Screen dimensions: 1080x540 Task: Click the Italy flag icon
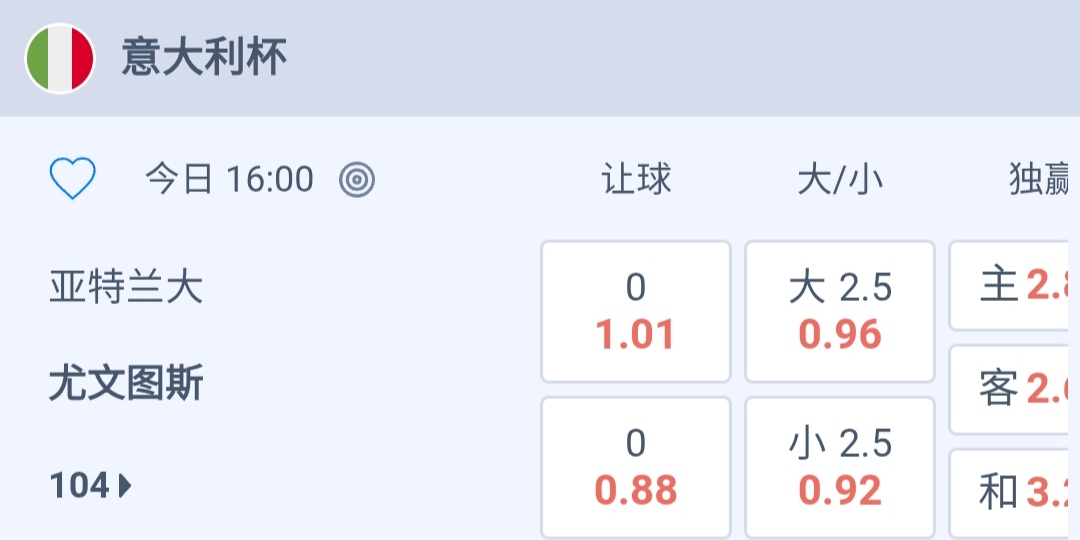click(x=60, y=58)
